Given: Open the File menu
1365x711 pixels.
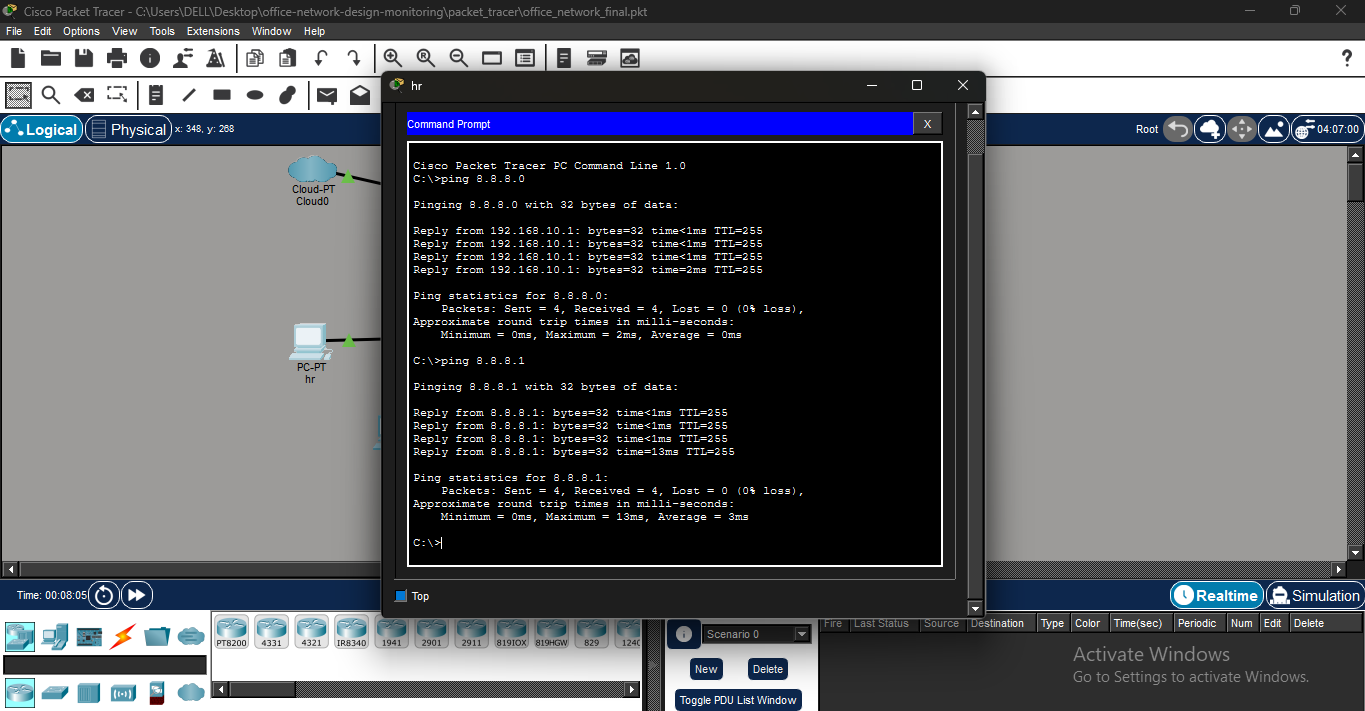Looking at the screenshot, I should click(14, 31).
